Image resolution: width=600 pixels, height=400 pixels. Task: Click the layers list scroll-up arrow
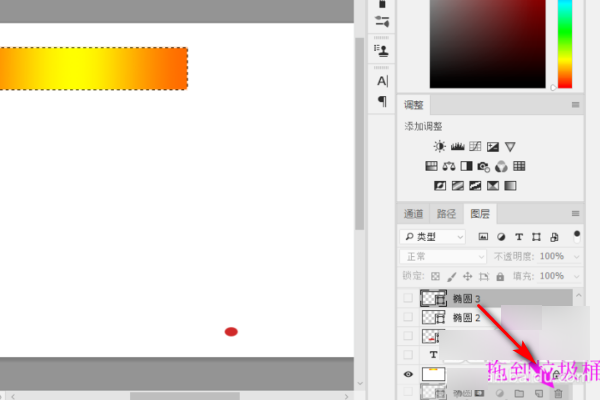click(x=579, y=295)
